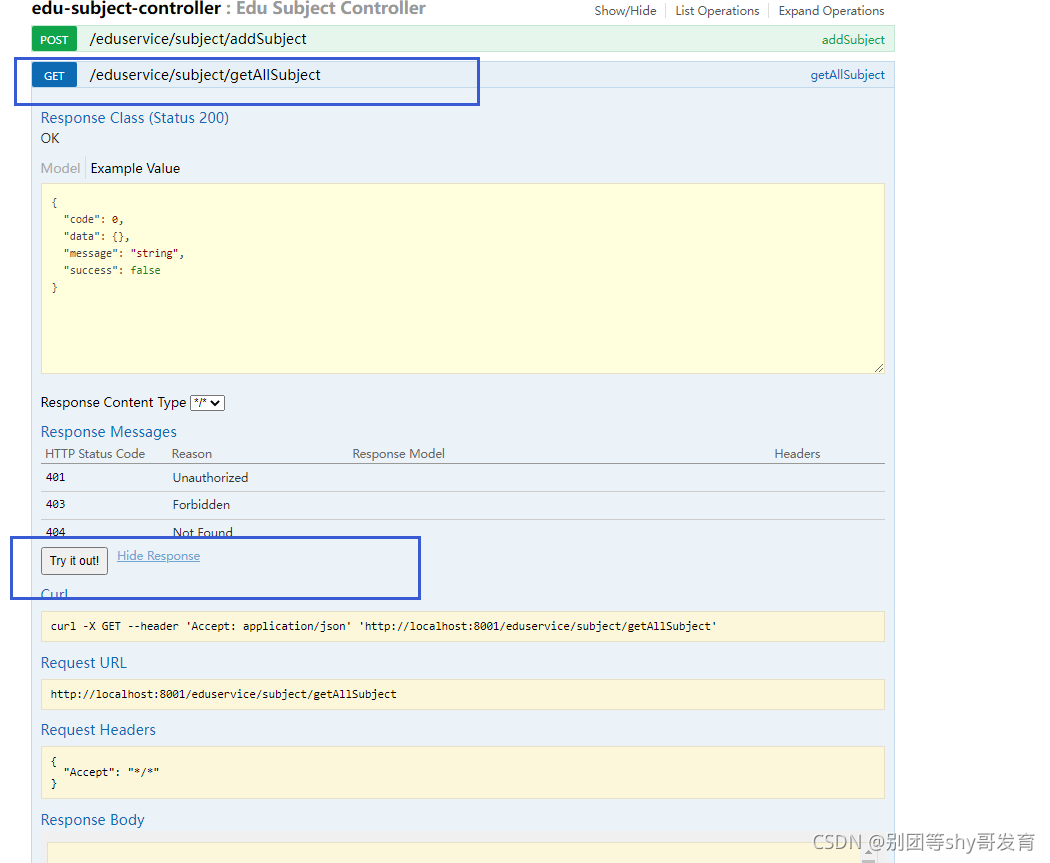
Task: Click the Forbidden reason cell
Action: 201,505
